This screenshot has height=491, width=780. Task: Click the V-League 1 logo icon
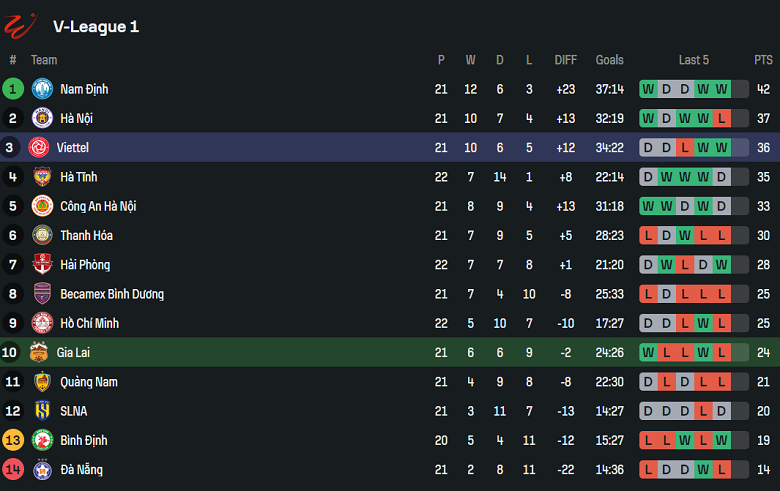(x=22, y=25)
